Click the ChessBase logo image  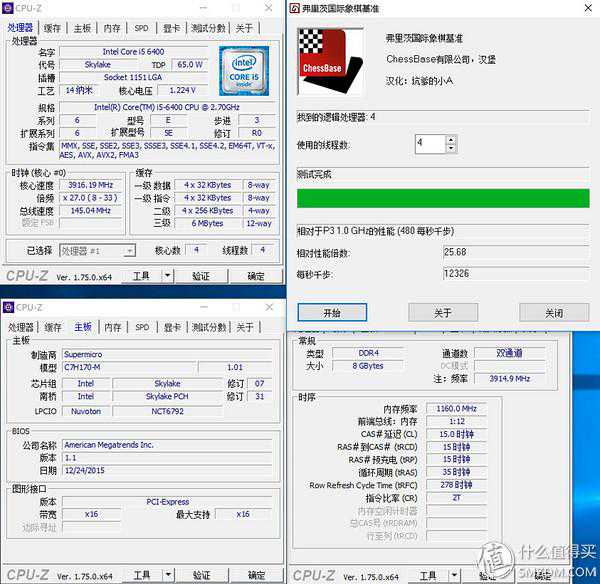pos(335,56)
